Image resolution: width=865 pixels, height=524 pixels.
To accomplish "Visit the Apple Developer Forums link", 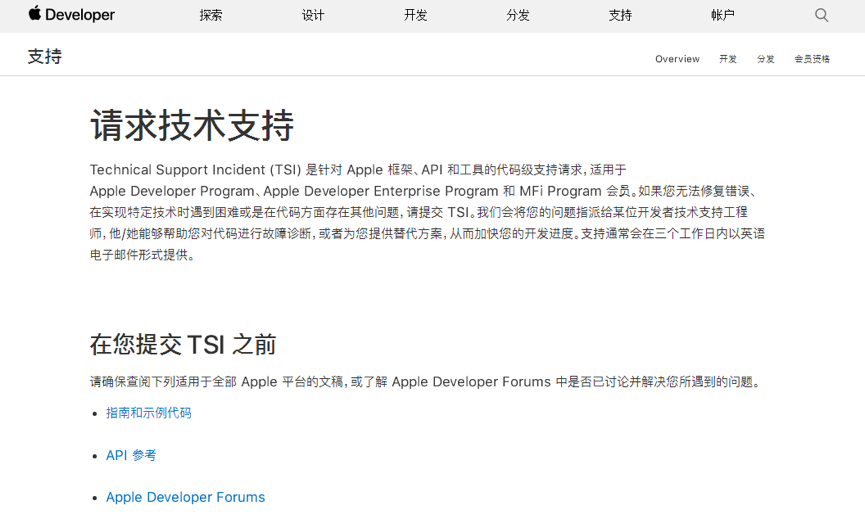I will [x=185, y=497].
